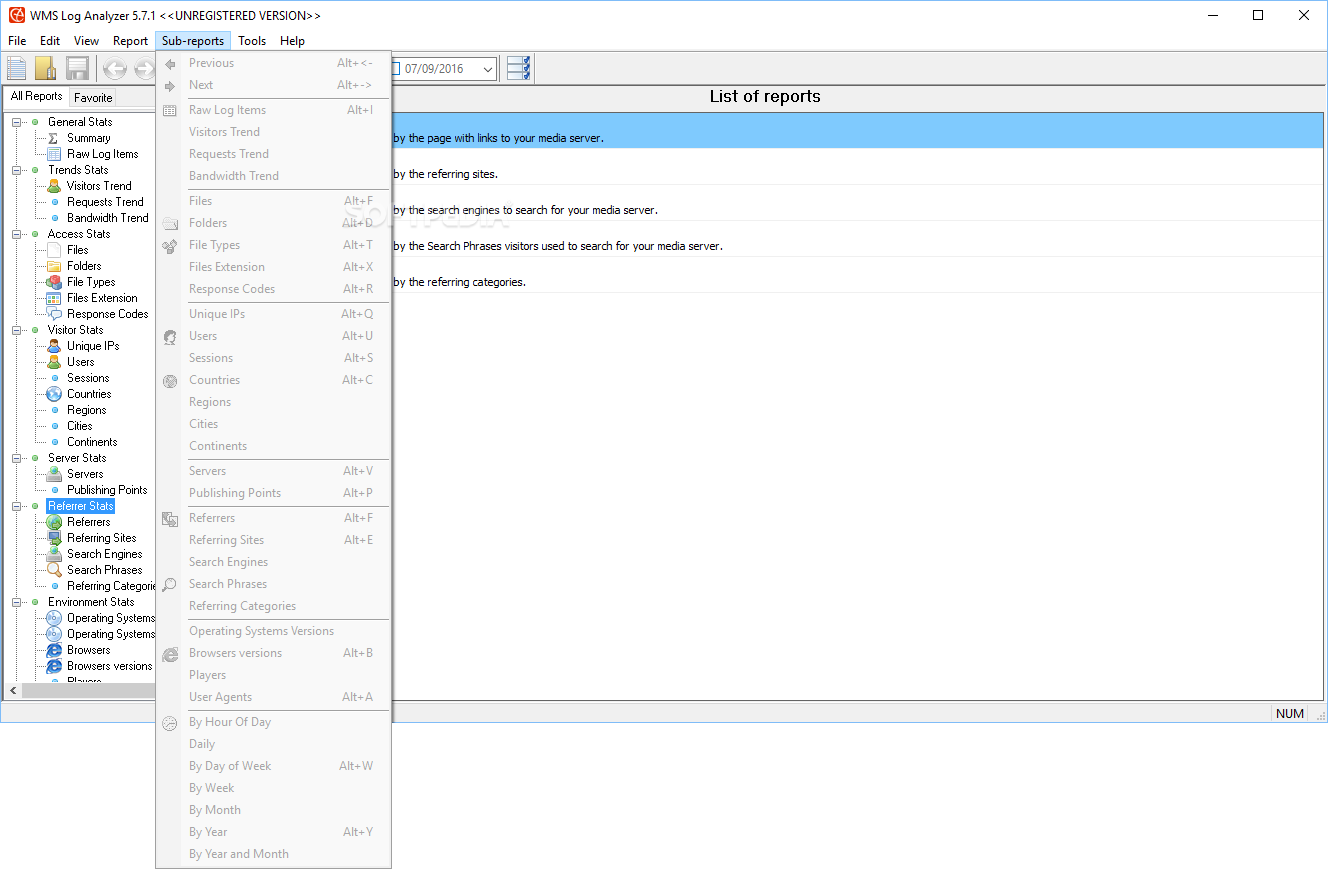
Task: Click the floppy disk save icon
Action: tap(77, 68)
